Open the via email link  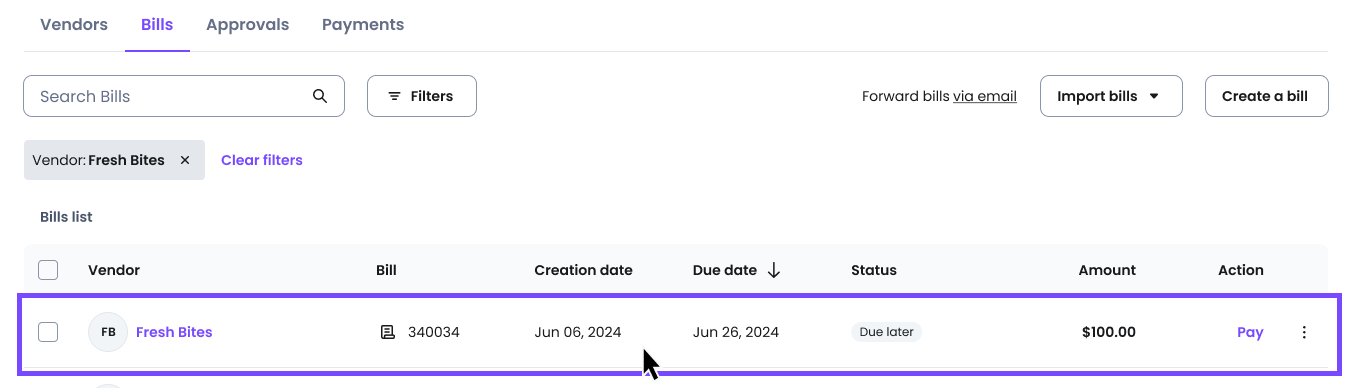point(985,96)
